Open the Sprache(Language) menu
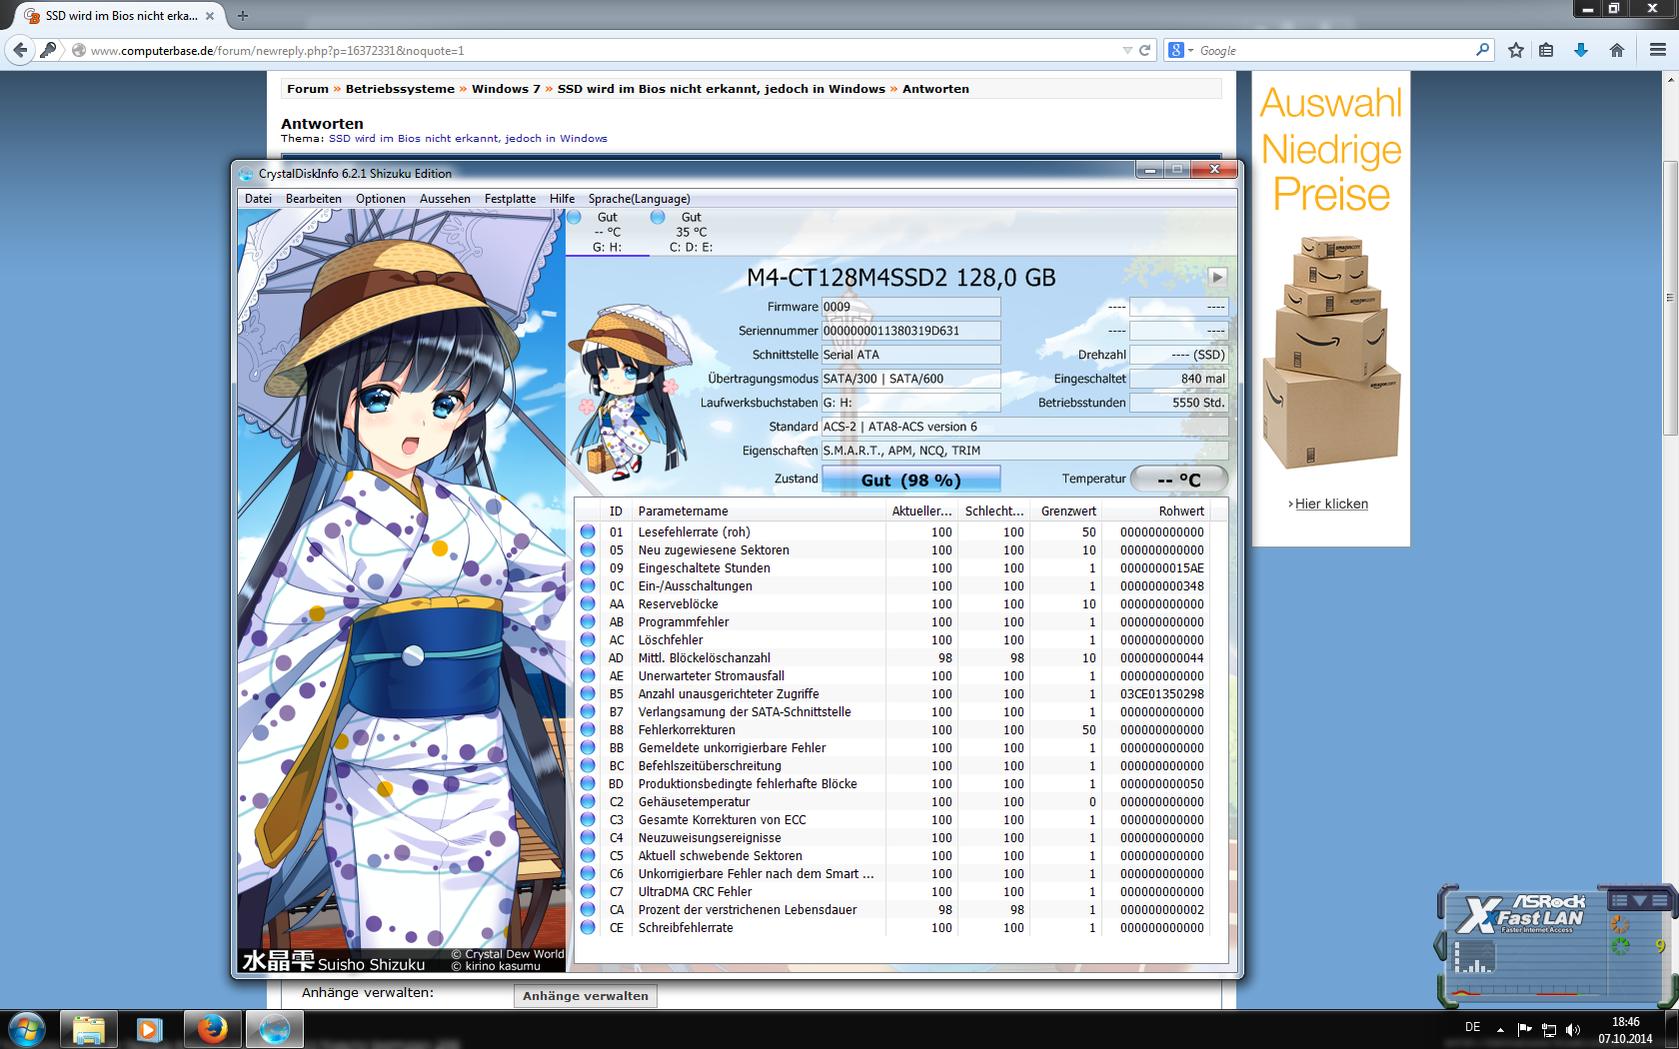 (639, 199)
